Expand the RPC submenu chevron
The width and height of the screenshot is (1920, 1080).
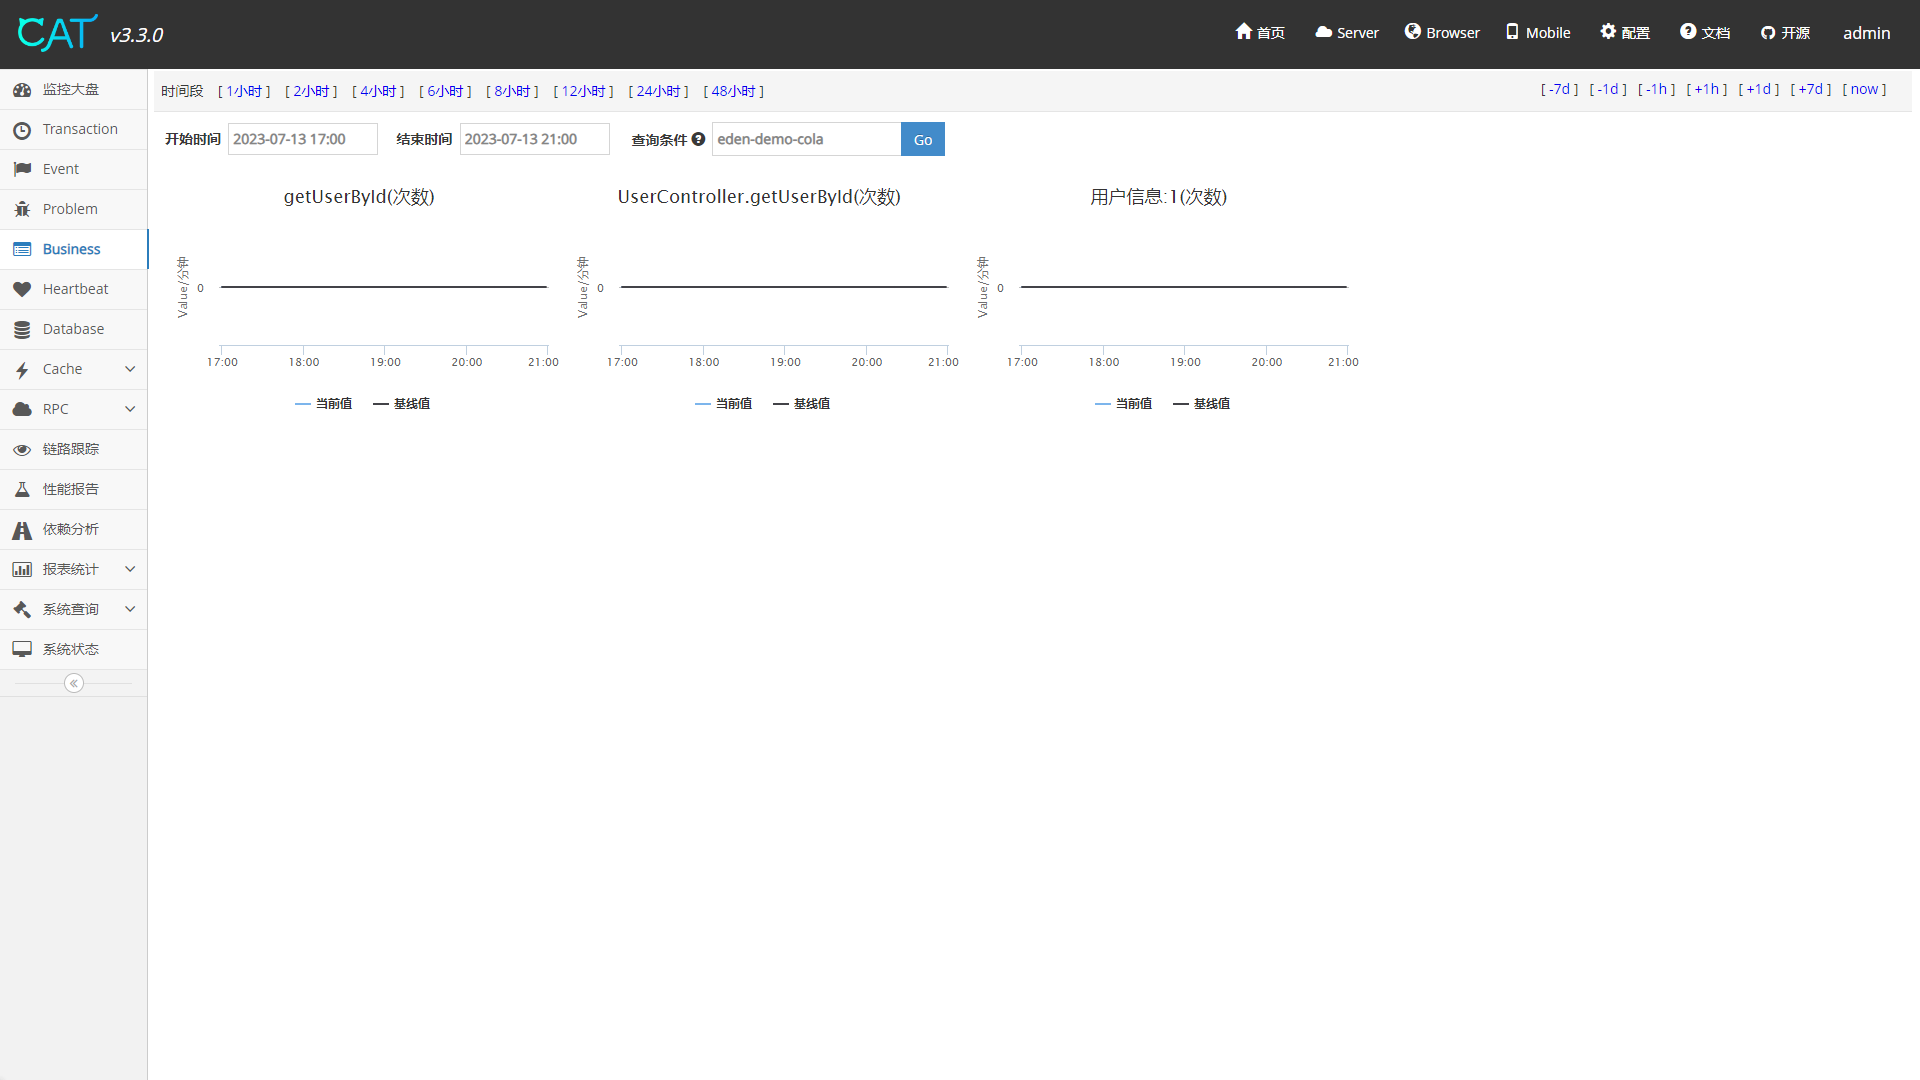(x=130, y=409)
